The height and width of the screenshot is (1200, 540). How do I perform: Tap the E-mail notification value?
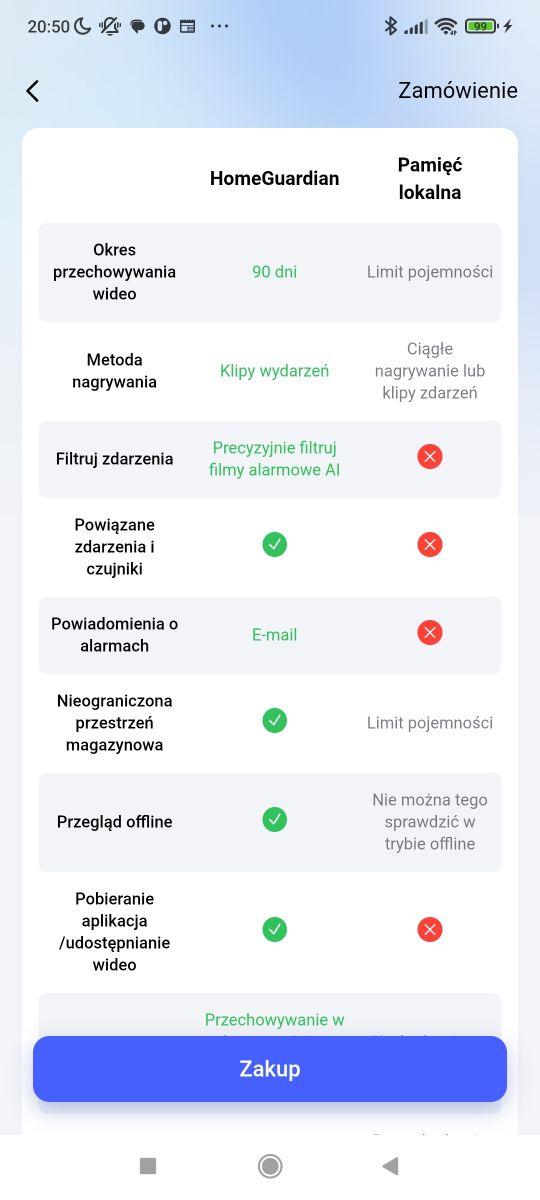pyautogui.click(x=274, y=635)
